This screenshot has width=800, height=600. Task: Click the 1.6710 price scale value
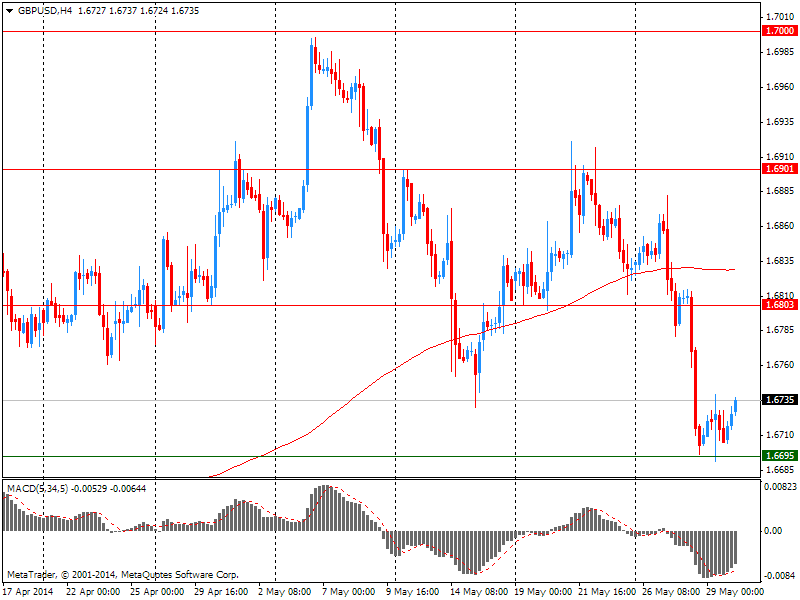(x=780, y=434)
